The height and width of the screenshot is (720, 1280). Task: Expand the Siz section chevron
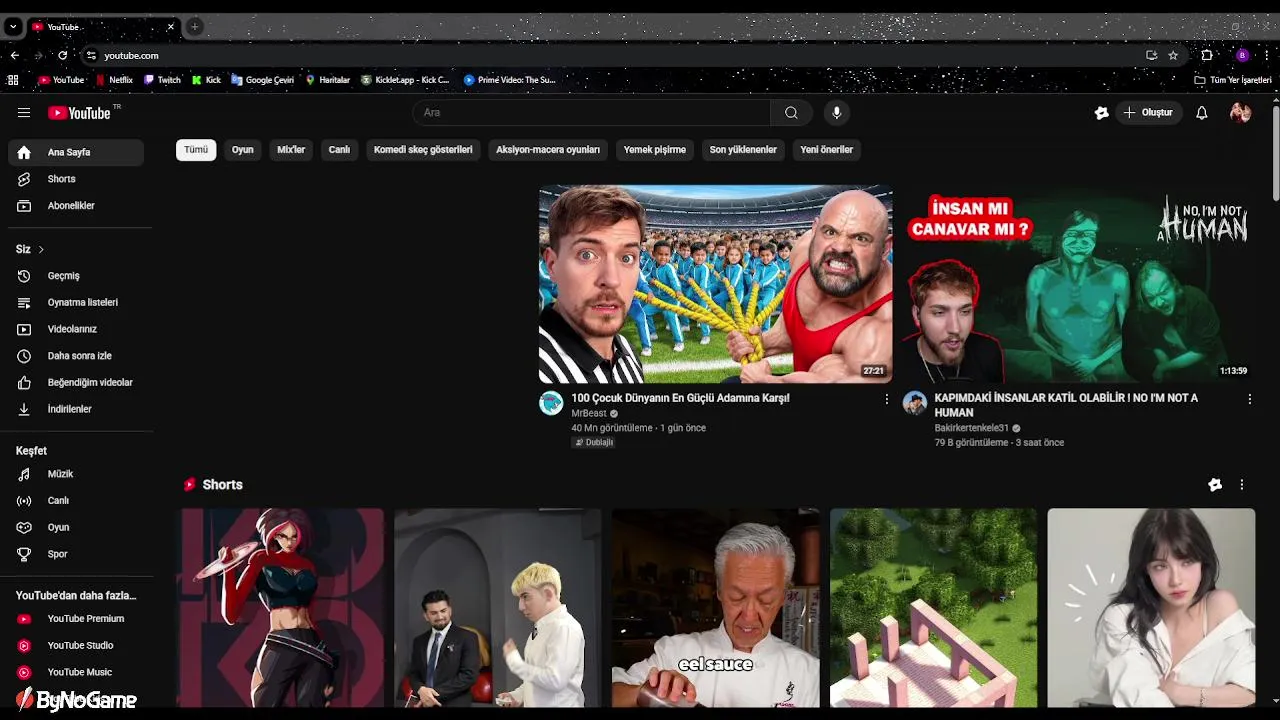tap(41, 249)
